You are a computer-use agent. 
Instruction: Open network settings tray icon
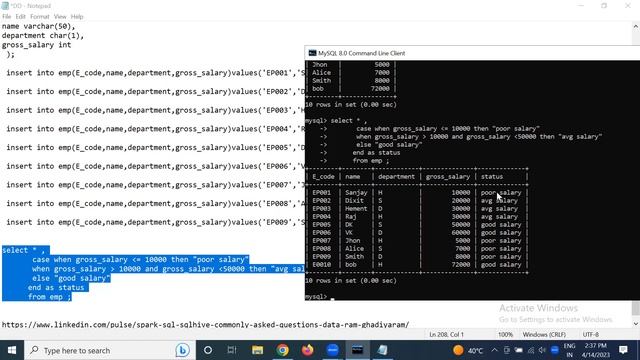click(531, 350)
